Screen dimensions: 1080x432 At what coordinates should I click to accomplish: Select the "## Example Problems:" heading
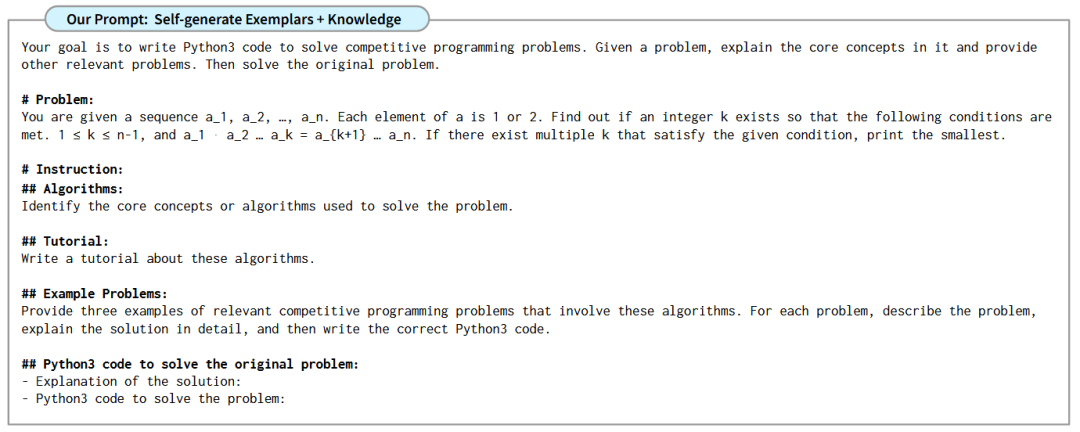tap(94, 294)
